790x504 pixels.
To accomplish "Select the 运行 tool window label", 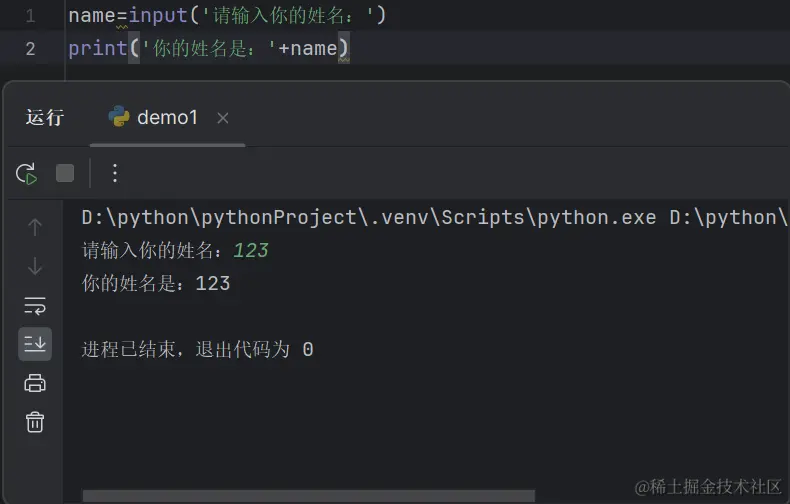I will coord(45,117).
